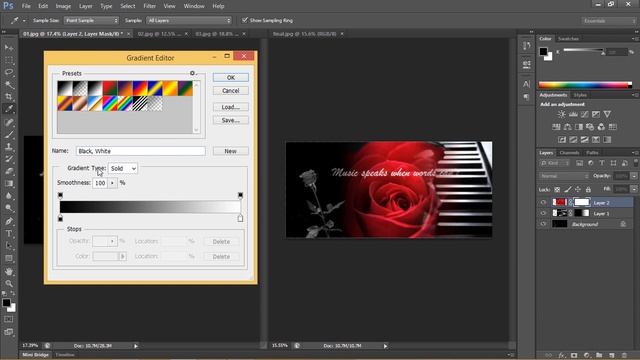
Task: Select the Clone Stamp tool
Action: (x=9, y=147)
